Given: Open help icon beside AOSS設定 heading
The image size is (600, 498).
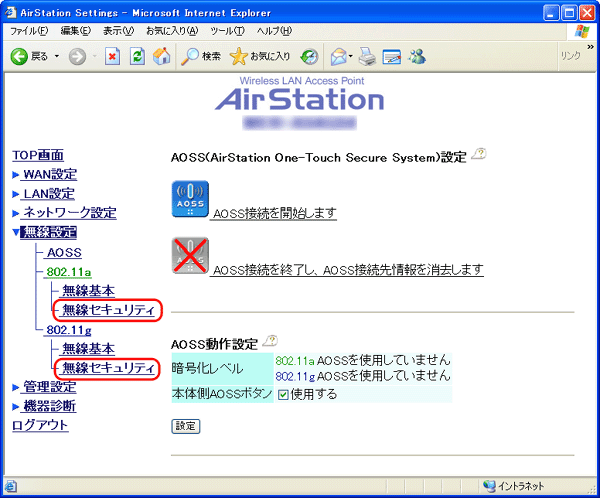Looking at the screenshot, I should tap(479, 154).
